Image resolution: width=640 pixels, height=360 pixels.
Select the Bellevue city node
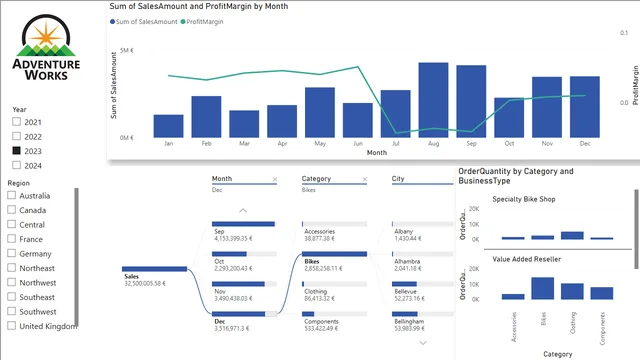click(422, 284)
